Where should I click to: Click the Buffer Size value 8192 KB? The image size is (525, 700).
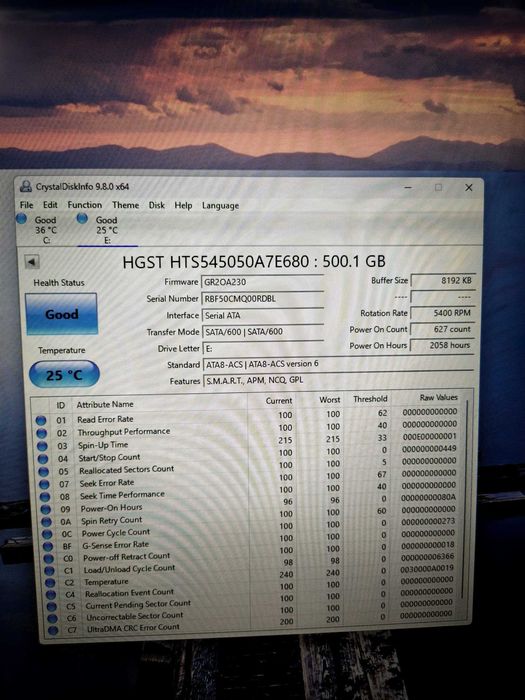click(x=442, y=281)
